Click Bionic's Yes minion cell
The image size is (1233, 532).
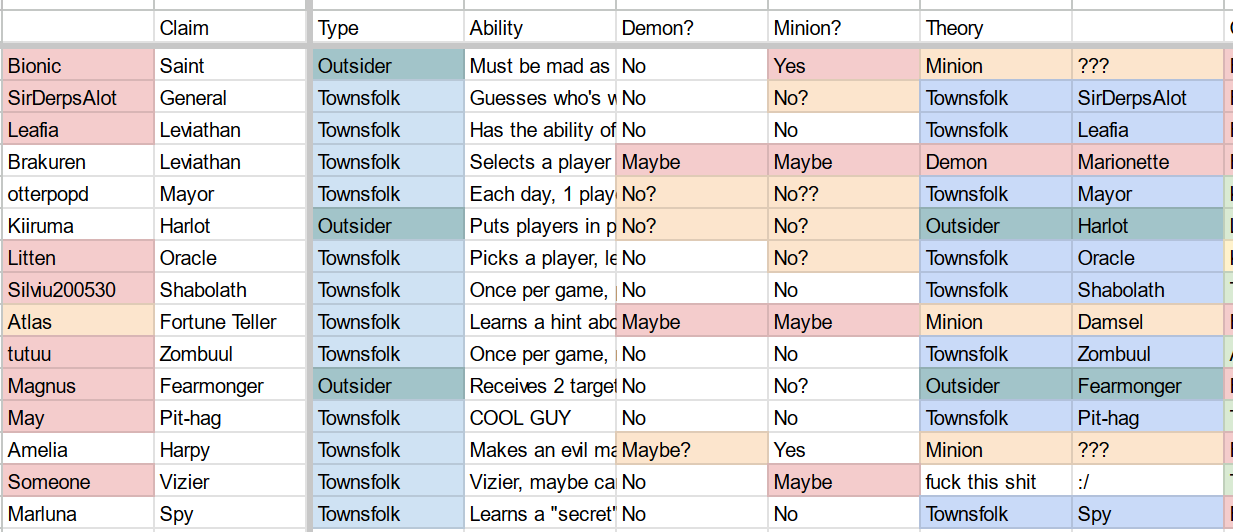coord(844,66)
